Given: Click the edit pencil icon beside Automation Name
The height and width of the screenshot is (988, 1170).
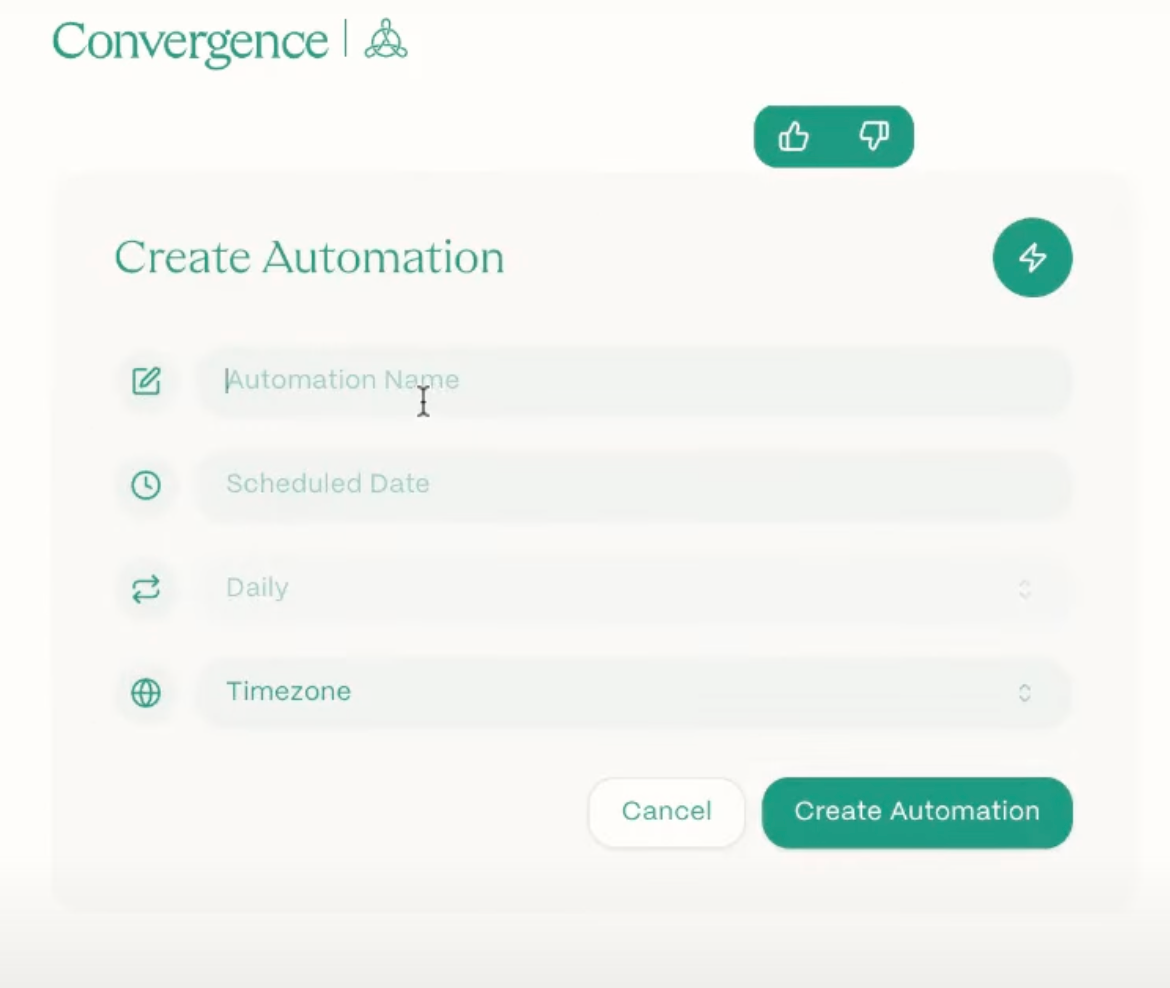Looking at the screenshot, I should click(146, 381).
